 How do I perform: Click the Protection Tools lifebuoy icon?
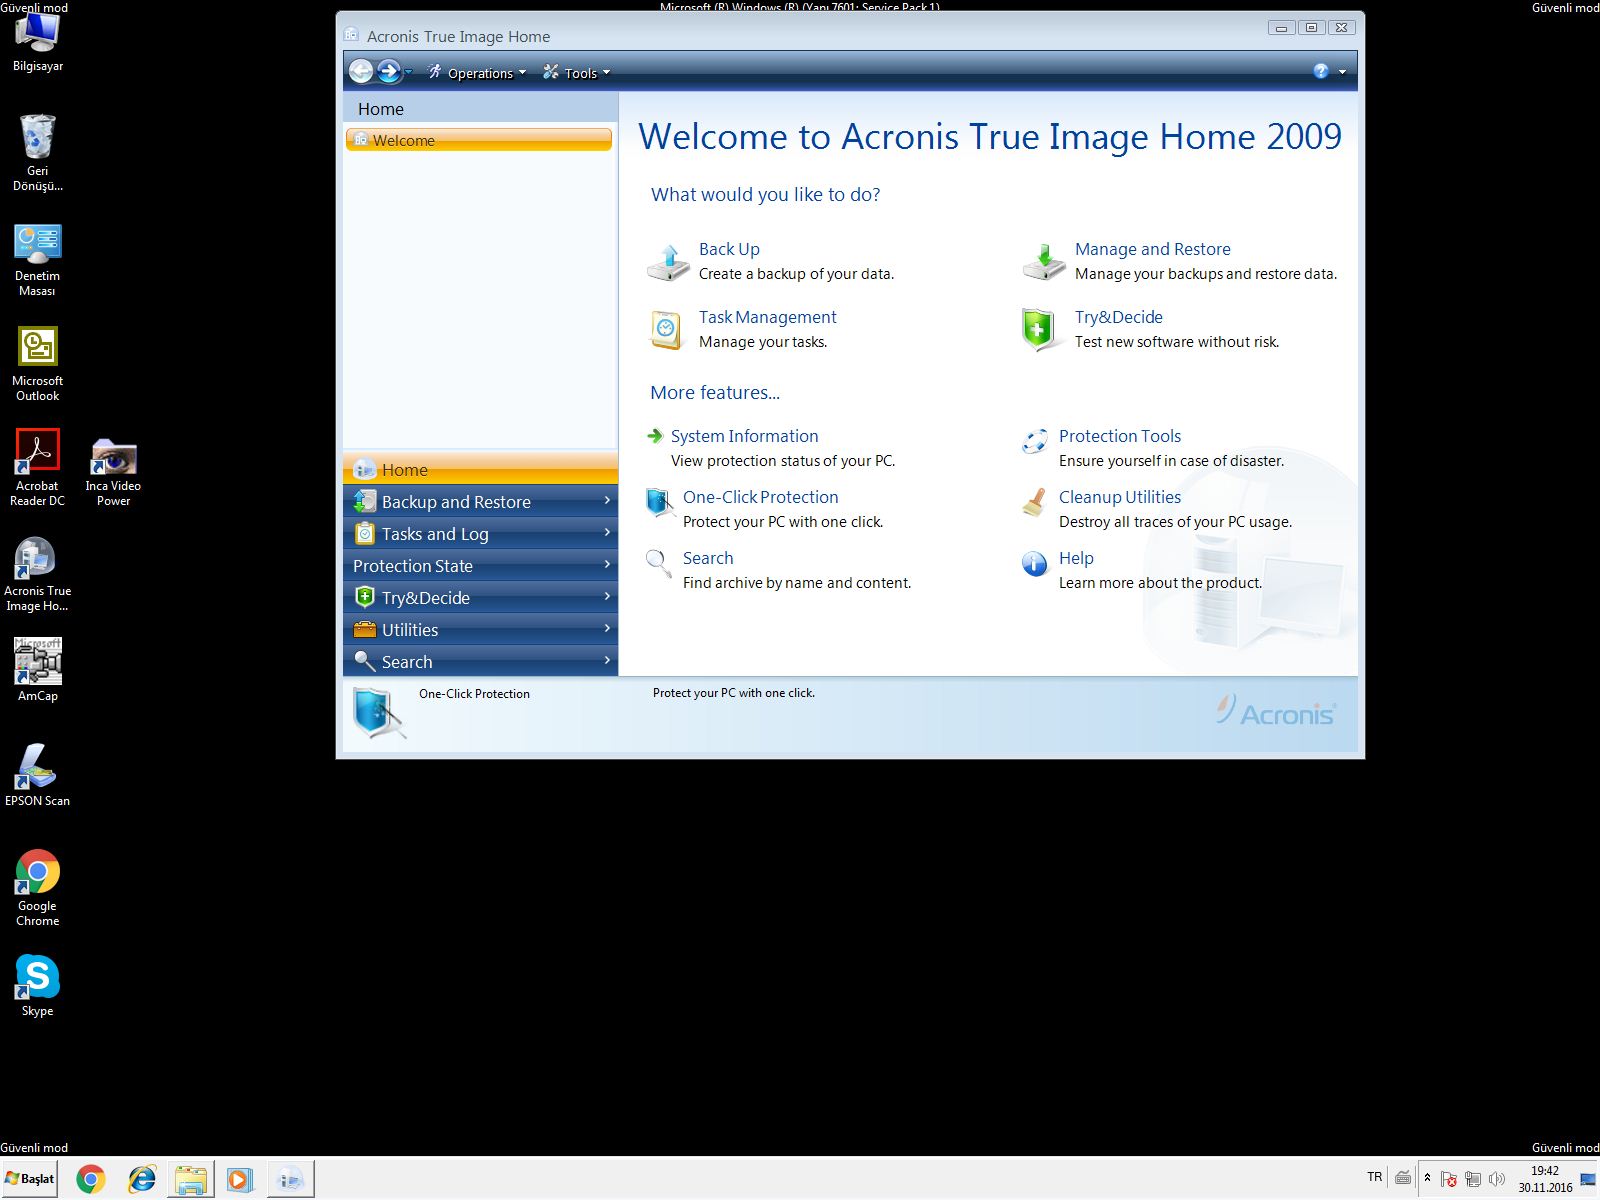click(1035, 440)
